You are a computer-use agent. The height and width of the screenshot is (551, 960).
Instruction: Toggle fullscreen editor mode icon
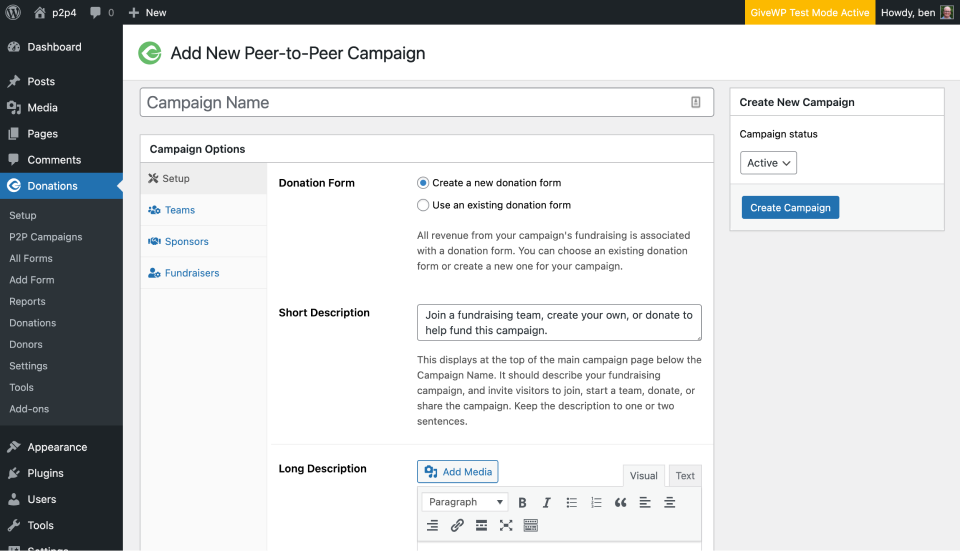506,525
